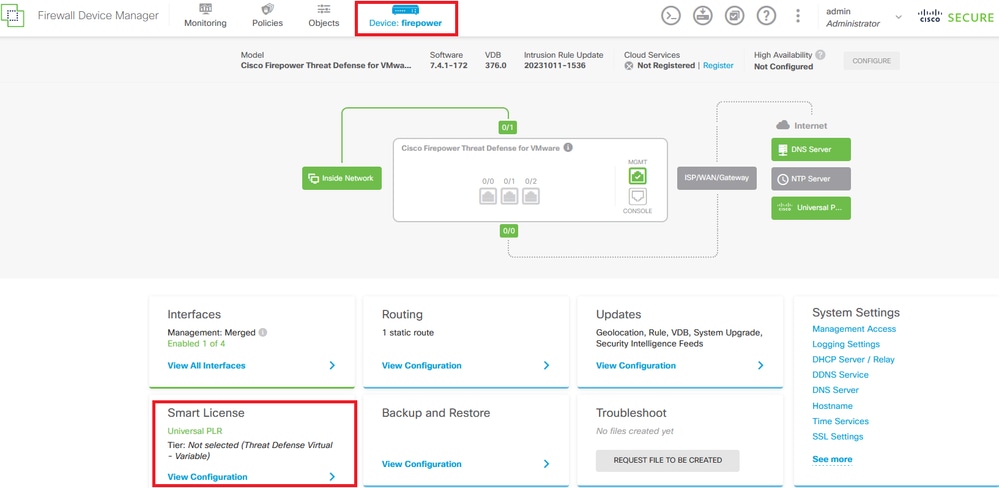Open the task list icon
Image resolution: width=999 pixels, height=488 pixels.
(735, 16)
